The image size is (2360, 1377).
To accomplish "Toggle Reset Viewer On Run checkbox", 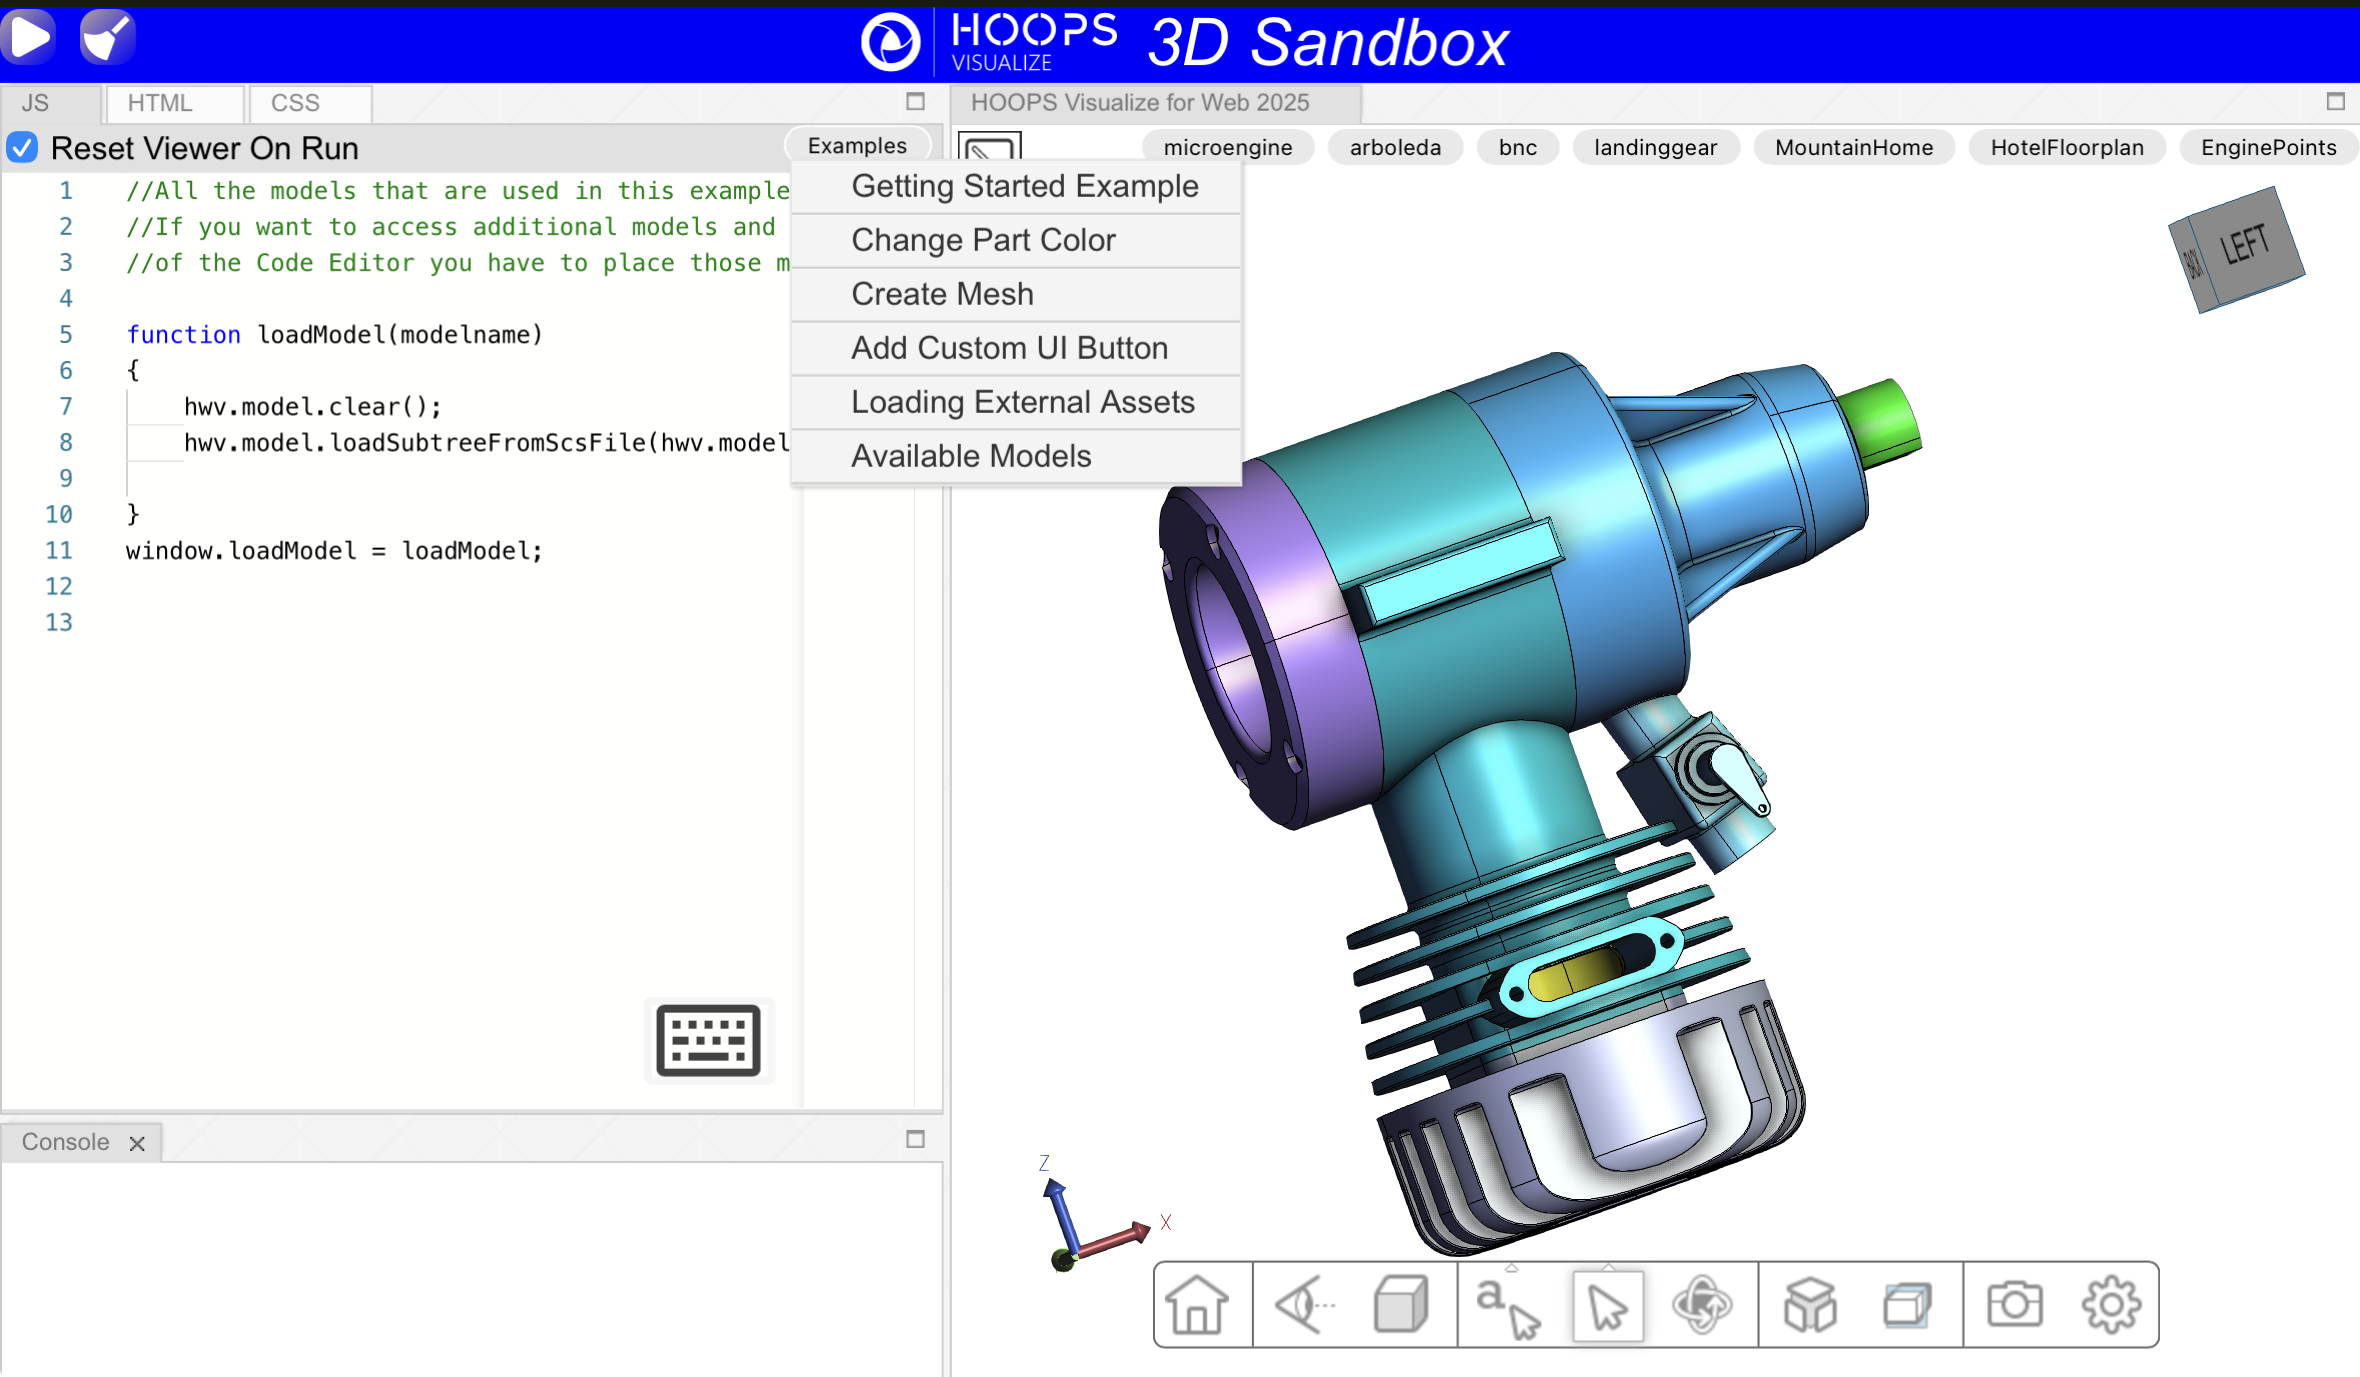I will 22,148.
